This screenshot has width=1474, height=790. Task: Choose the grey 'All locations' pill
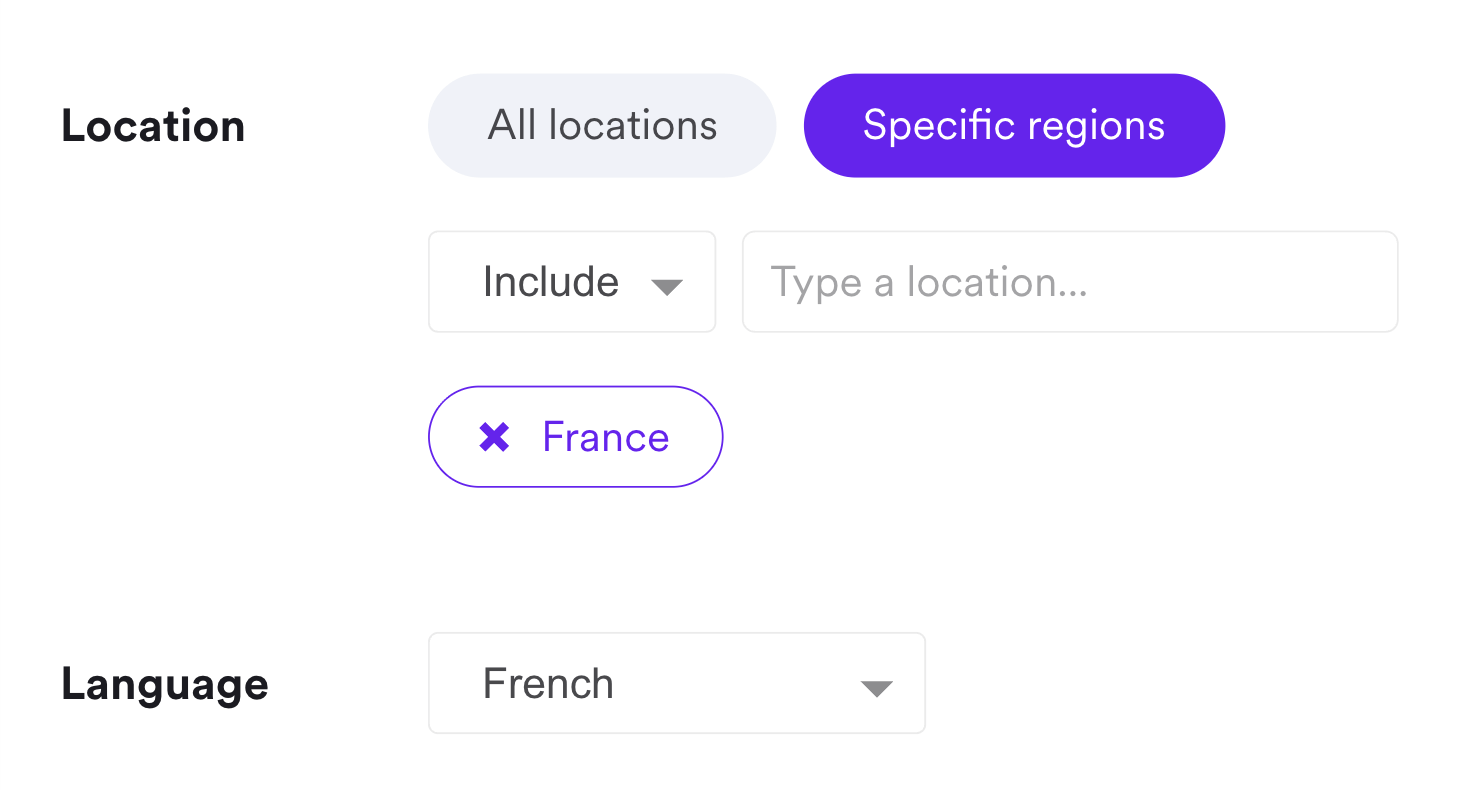[602, 126]
